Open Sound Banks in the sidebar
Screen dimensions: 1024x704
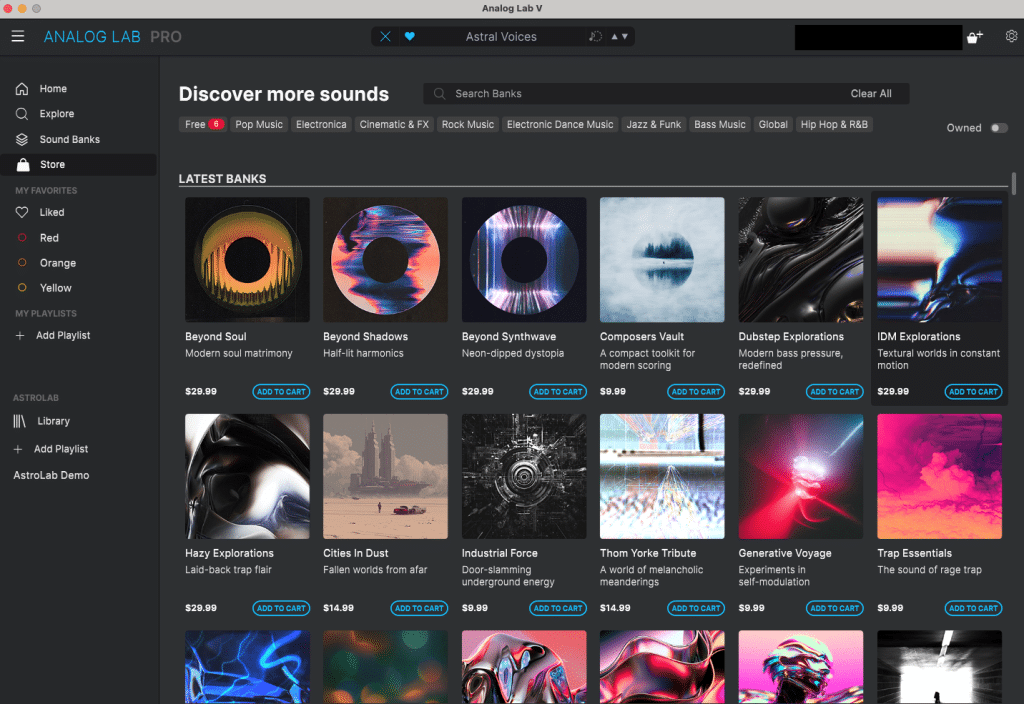click(x=69, y=140)
